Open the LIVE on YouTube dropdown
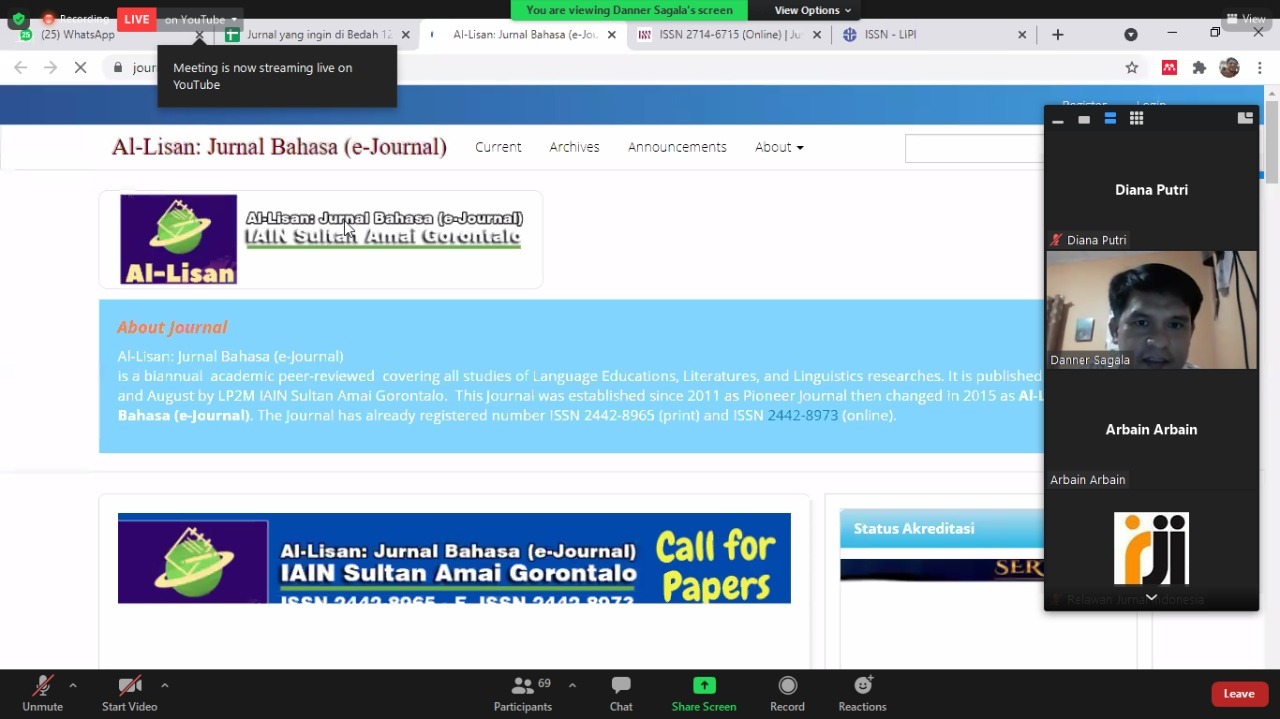The width and height of the screenshot is (1280, 719). click(x=199, y=19)
